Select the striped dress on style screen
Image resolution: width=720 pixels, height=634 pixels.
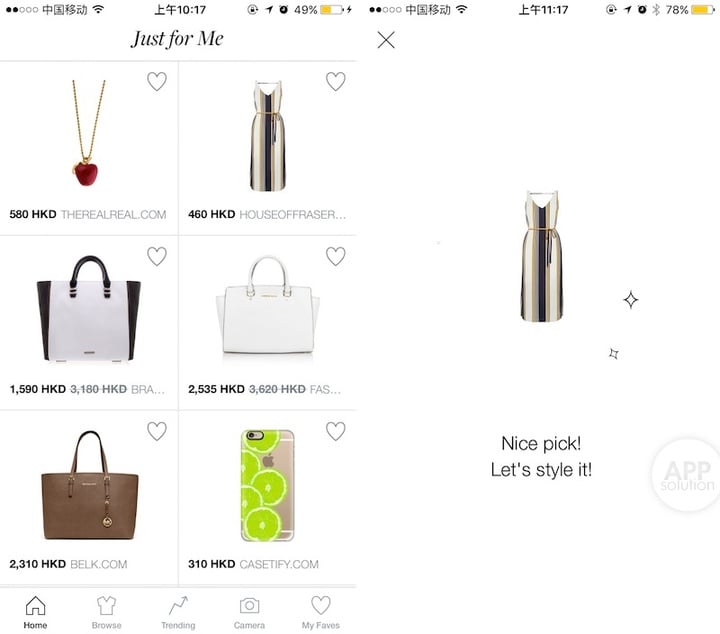tap(541, 256)
